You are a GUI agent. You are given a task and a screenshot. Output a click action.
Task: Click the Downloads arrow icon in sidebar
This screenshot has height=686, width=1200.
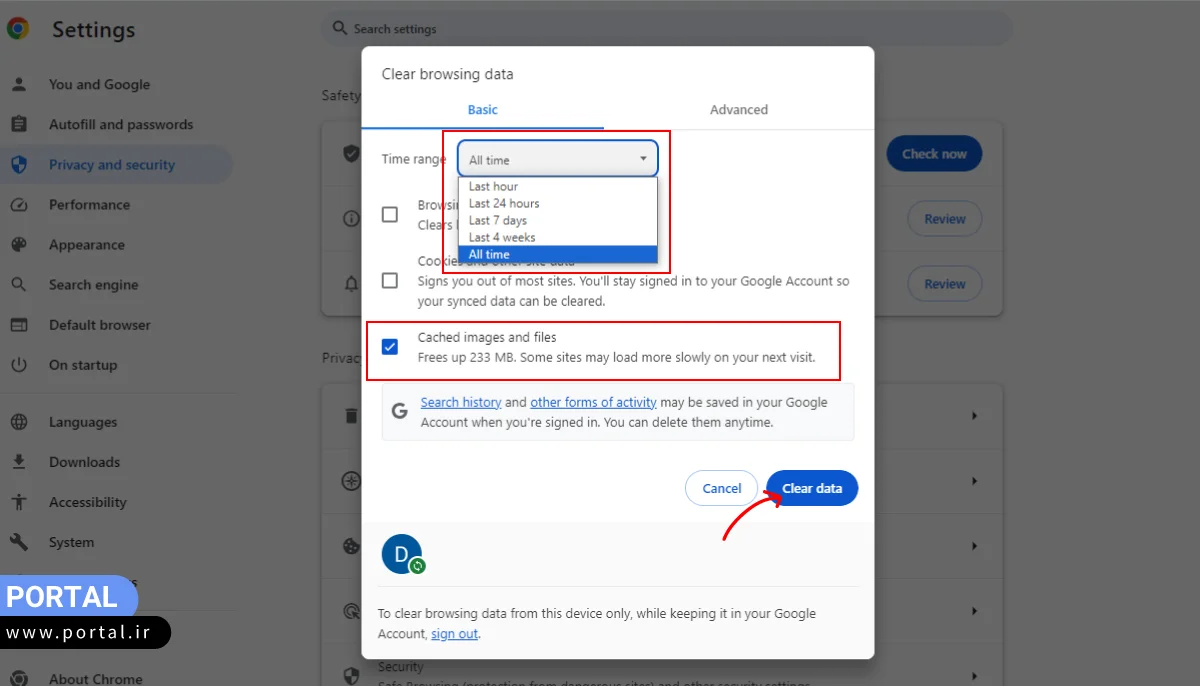point(19,462)
